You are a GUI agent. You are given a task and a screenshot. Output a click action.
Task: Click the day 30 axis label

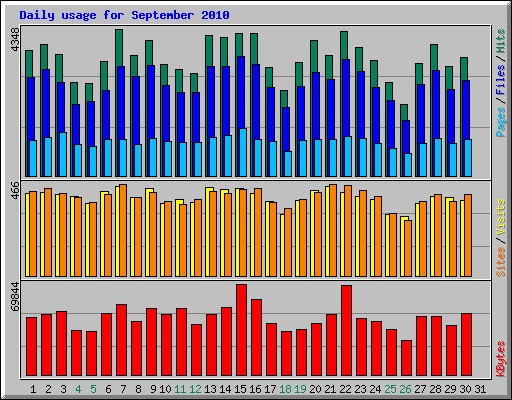pyautogui.click(x=465, y=389)
